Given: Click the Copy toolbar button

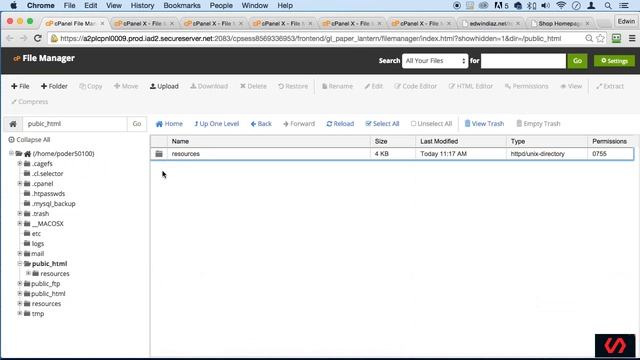Looking at the screenshot, I should click(x=91, y=86).
